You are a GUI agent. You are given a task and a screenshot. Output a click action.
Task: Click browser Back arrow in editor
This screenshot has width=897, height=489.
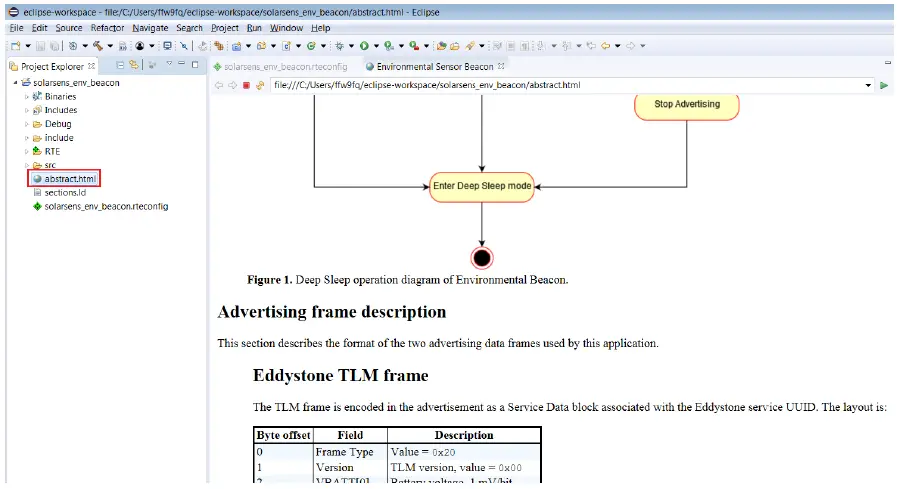(x=219, y=85)
